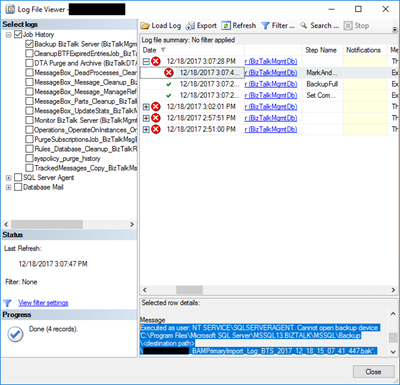
Task: Click log grid horizontal scrollbar thumb
Action: [x=189, y=290]
